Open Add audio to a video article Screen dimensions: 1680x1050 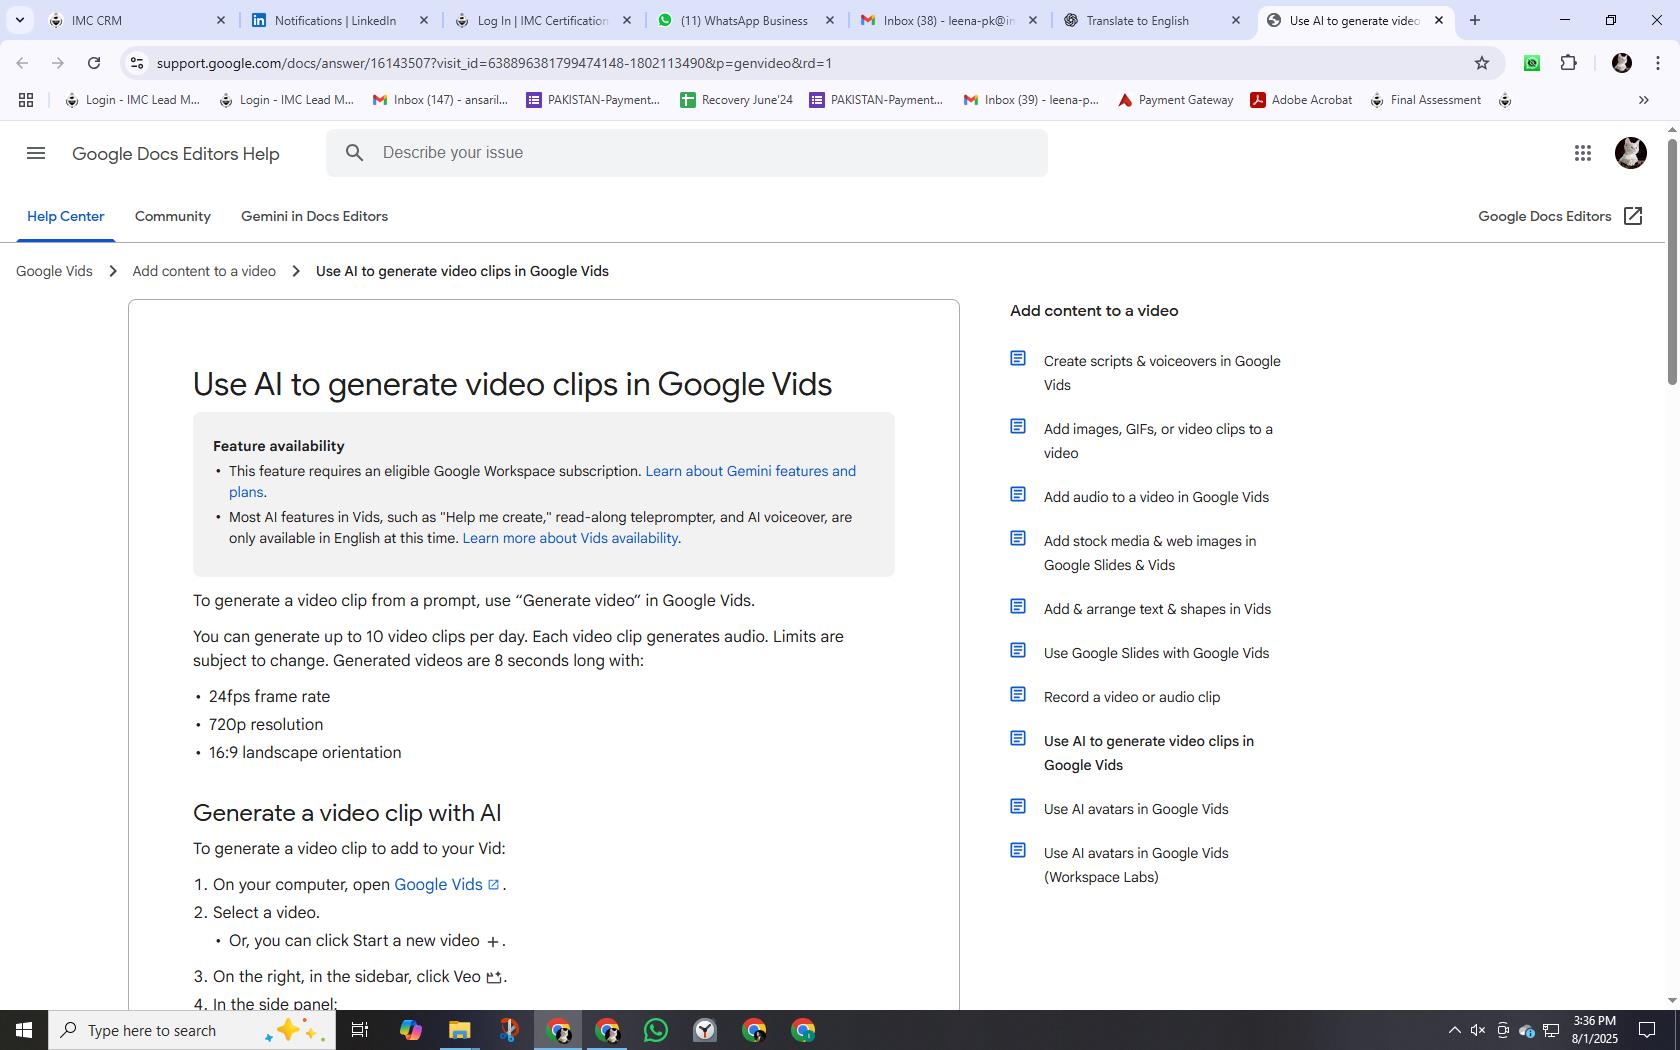click(1156, 497)
